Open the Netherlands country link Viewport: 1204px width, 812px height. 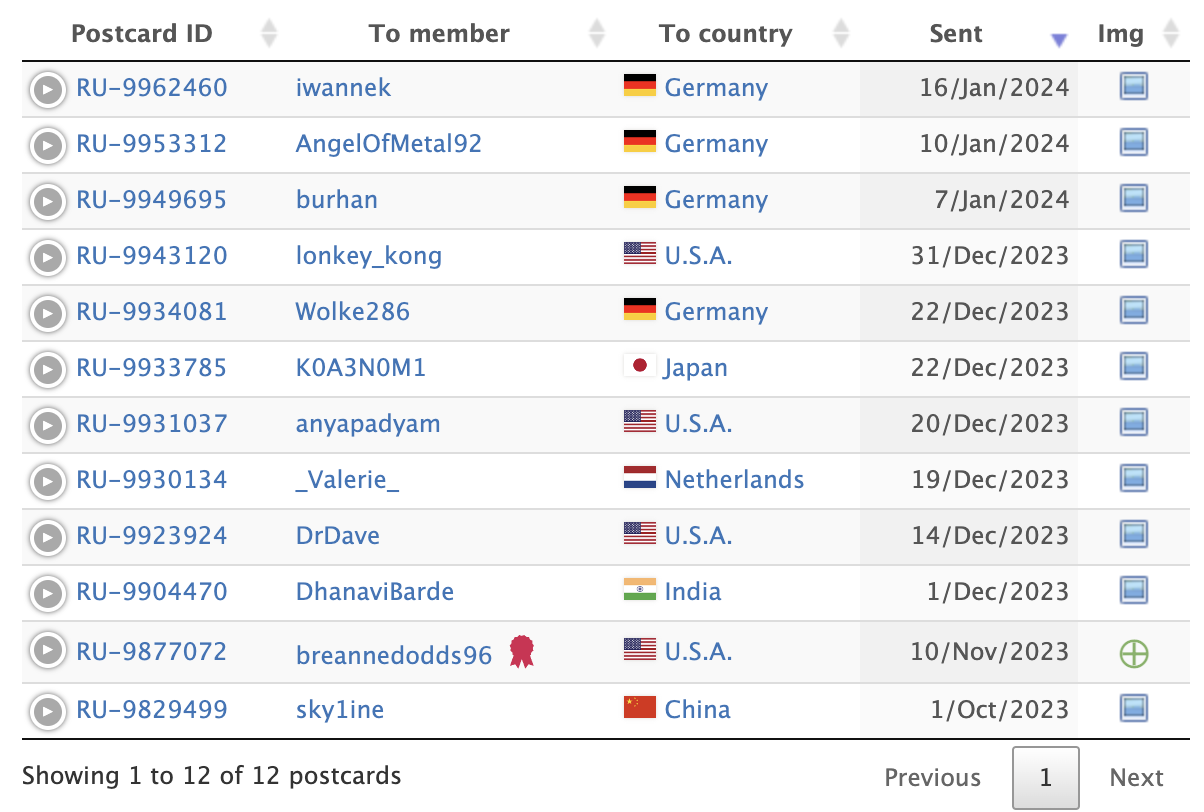click(734, 479)
